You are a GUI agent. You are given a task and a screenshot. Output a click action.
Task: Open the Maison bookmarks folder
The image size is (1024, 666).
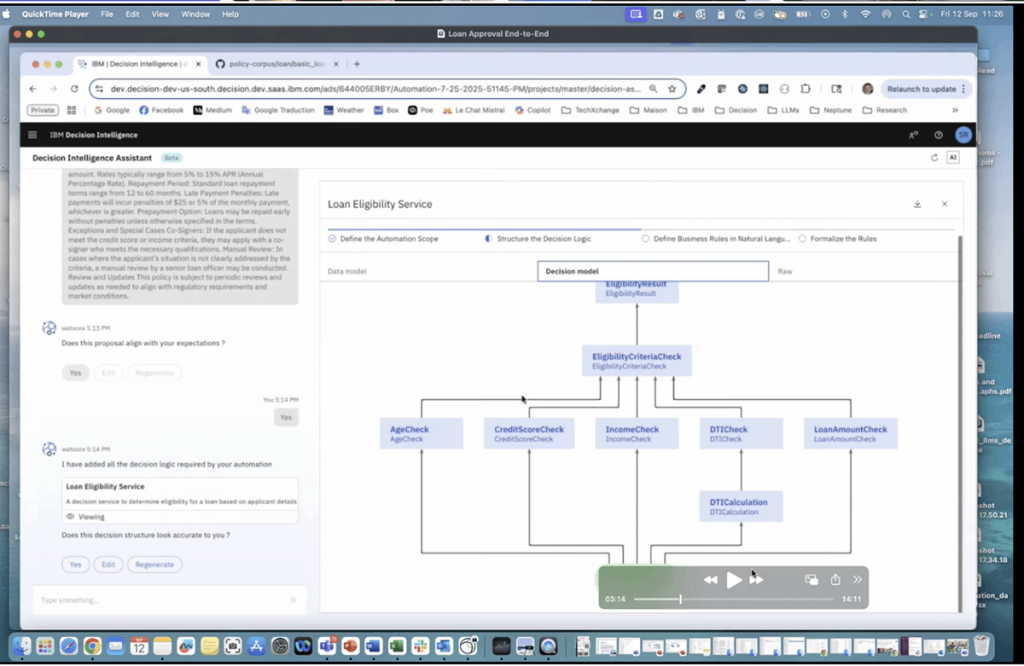click(x=648, y=110)
